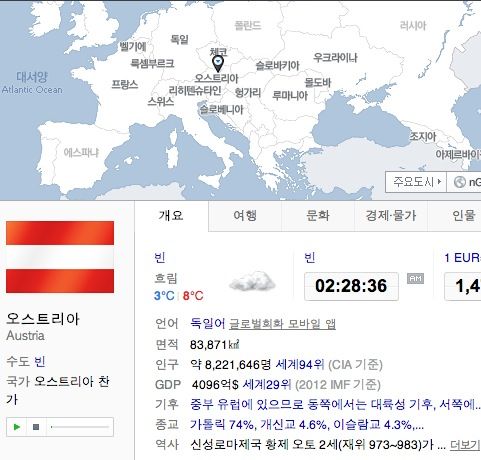Click the 오스트리아 label on the map
This screenshot has width=481, height=460.
(x=216, y=79)
